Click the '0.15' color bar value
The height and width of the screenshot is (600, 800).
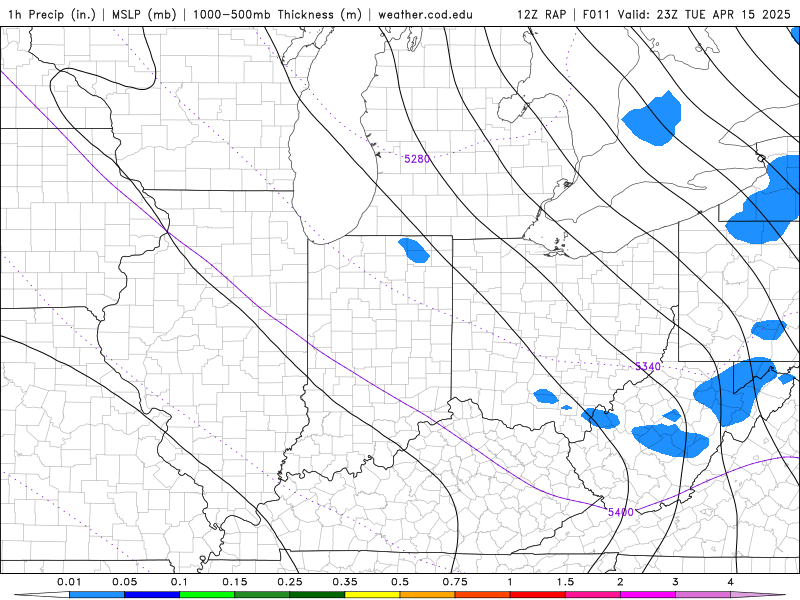(x=235, y=582)
